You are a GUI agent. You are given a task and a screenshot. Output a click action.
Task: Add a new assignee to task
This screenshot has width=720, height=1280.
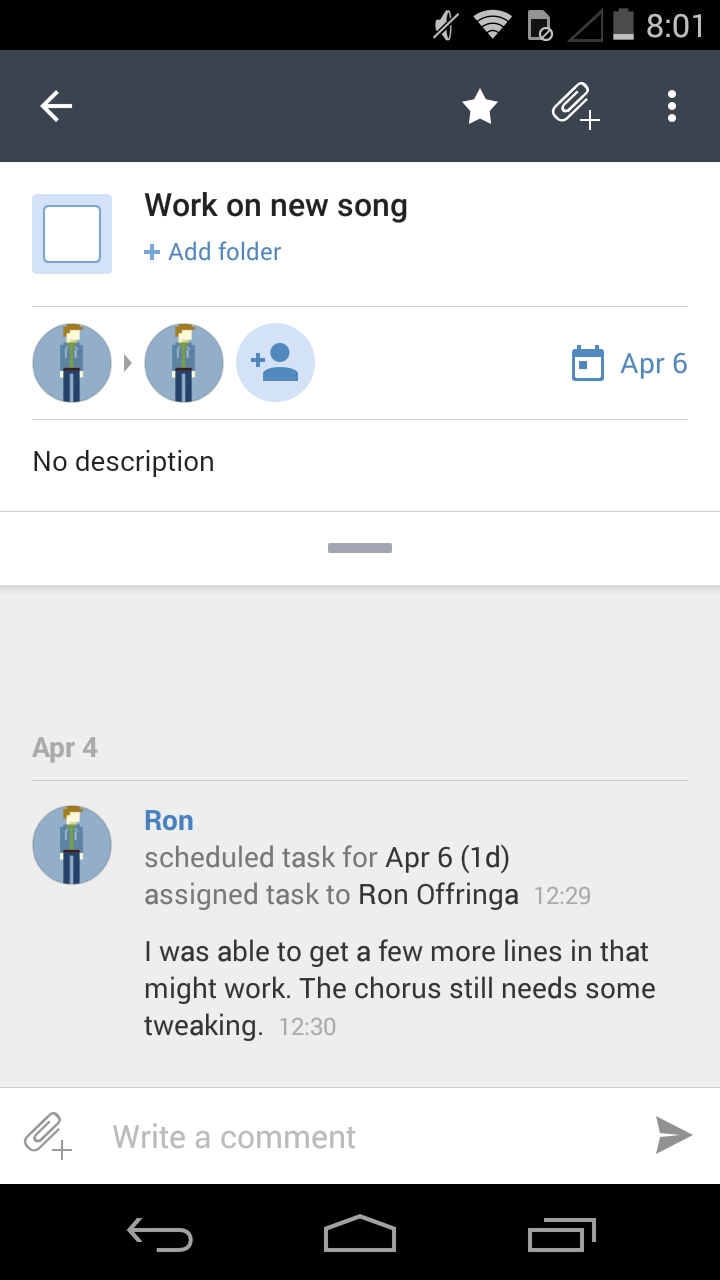275,363
